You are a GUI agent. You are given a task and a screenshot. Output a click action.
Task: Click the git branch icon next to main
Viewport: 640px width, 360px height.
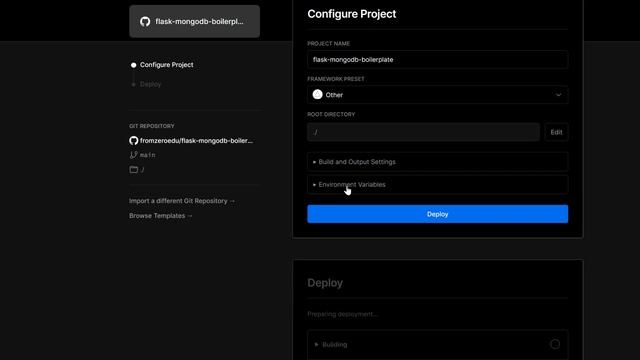(x=133, y=155)
